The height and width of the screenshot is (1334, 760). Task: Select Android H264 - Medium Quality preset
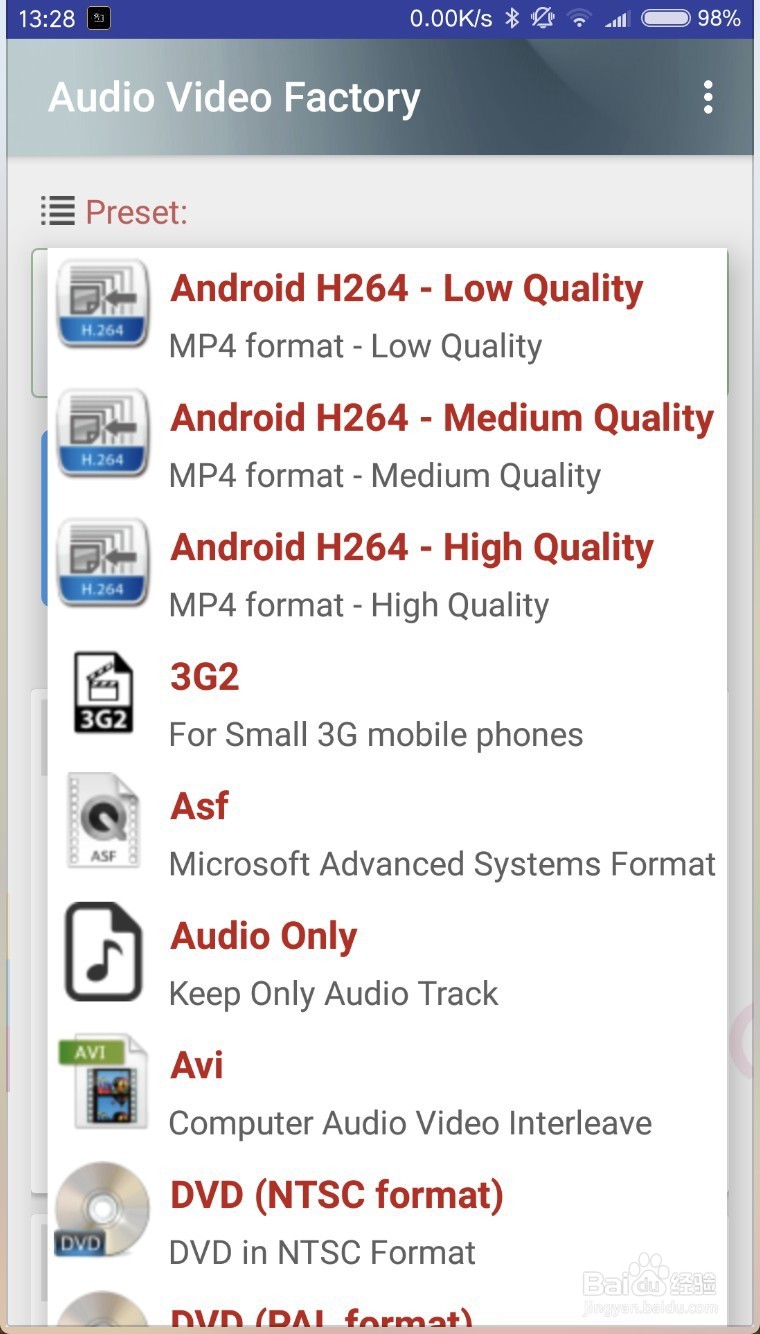pyautogui.click(x=387, y=443)
